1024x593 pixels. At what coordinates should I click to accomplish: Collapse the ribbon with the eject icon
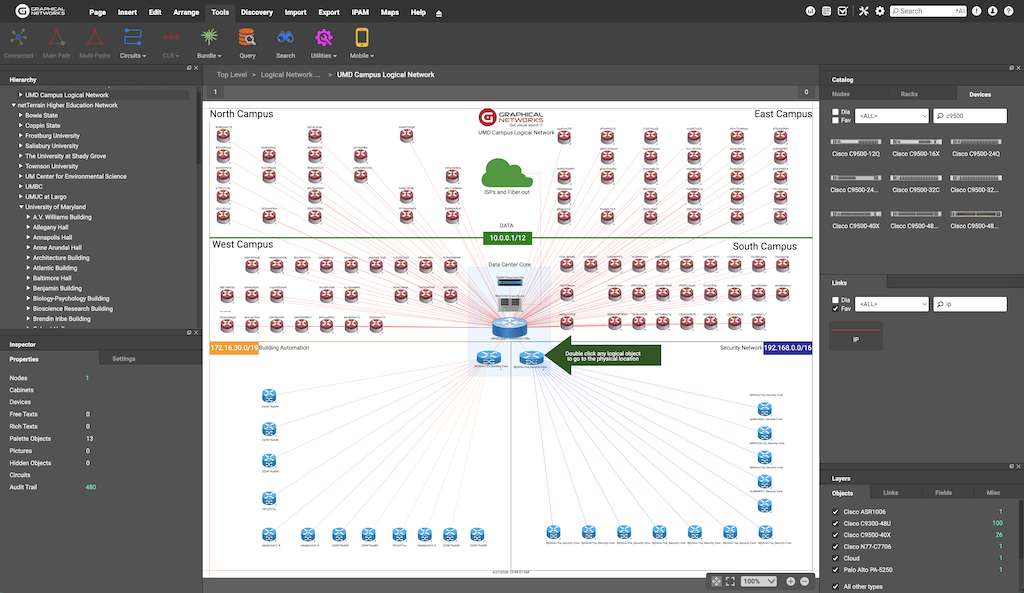pyautogui.click(x=439, y=13)
